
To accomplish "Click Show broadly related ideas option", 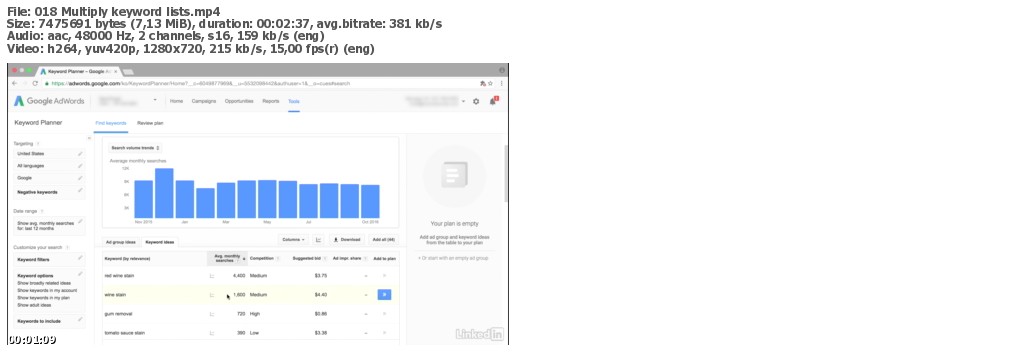I will (44, 283).
